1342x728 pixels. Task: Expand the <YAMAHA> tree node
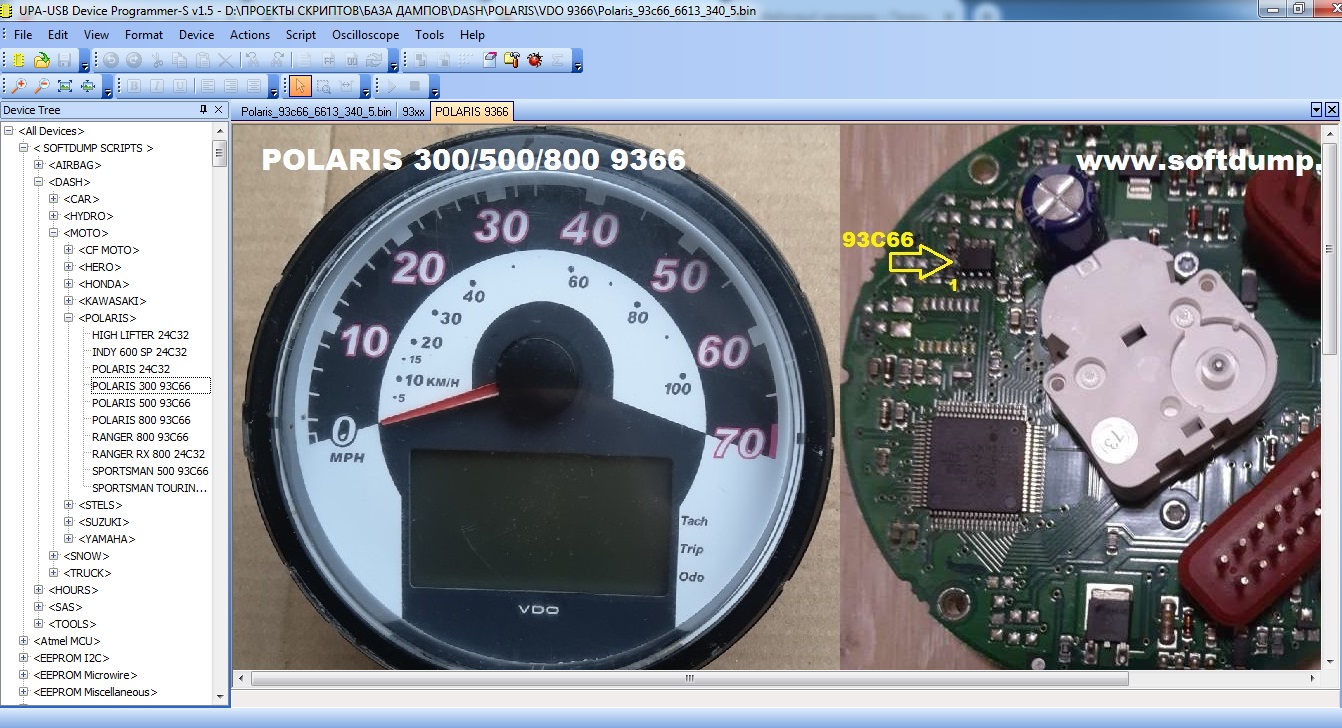[69, 539]
